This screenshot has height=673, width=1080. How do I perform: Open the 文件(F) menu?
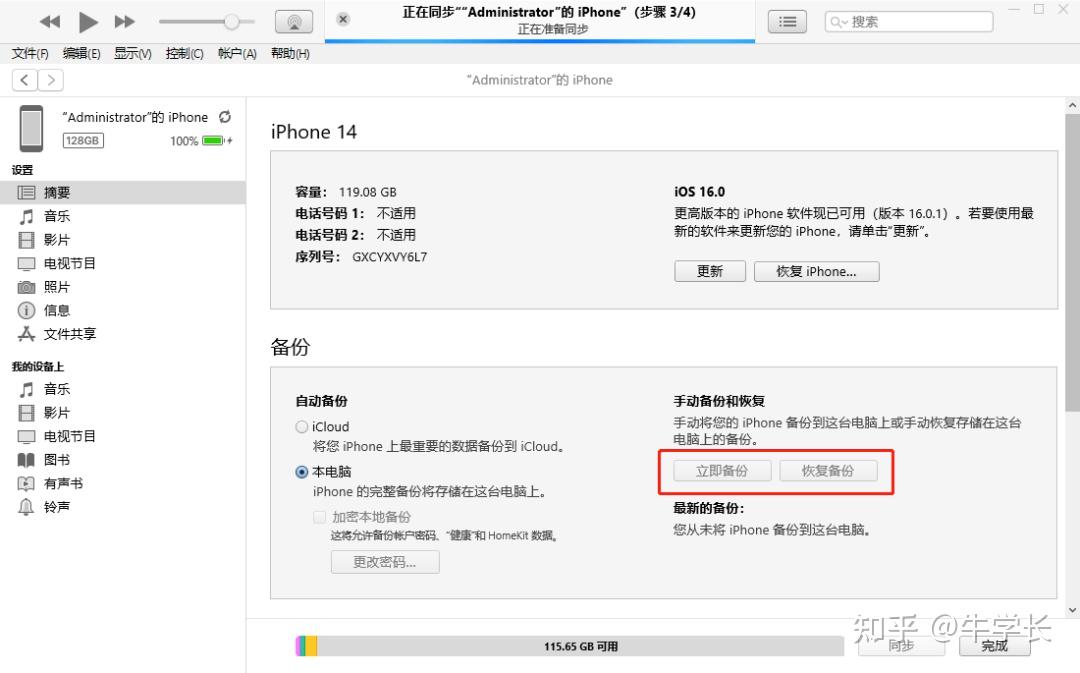point(30,54)
